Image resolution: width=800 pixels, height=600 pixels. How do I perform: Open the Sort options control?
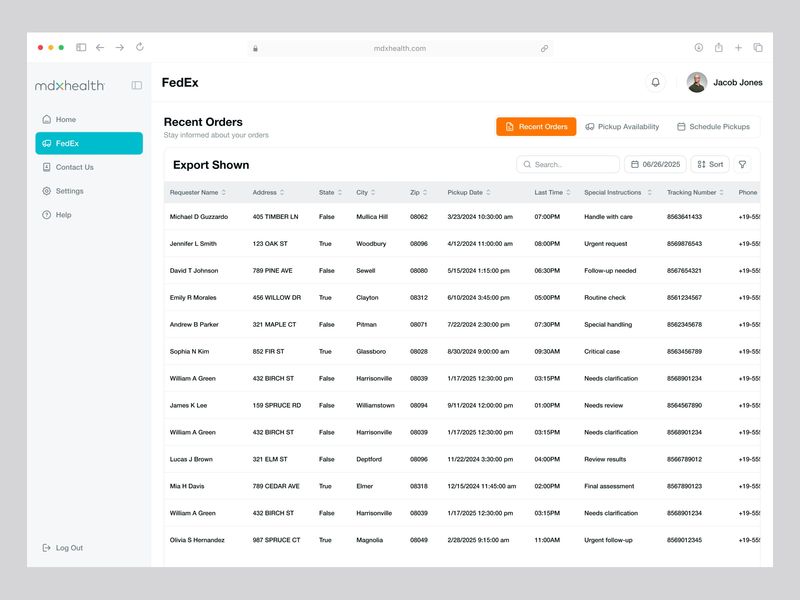pos(712,163)
